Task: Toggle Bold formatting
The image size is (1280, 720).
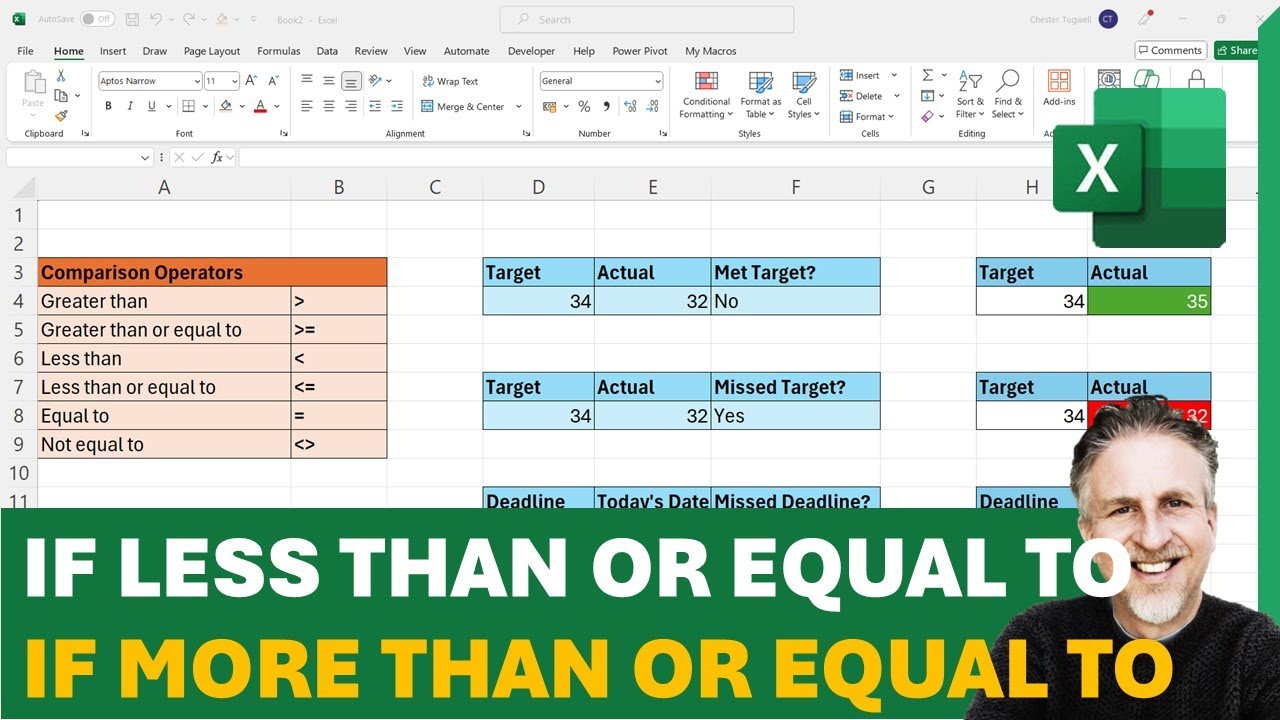Action: (108, 106)
